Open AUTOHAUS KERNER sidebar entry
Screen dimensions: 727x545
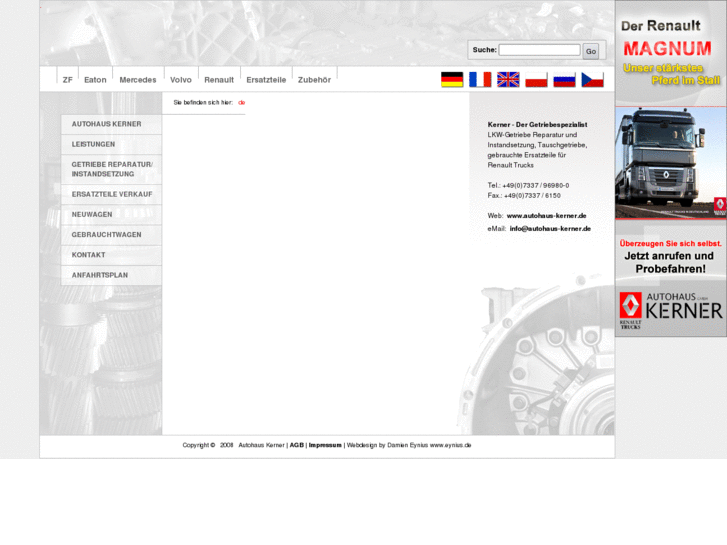[x=111, y=124]
